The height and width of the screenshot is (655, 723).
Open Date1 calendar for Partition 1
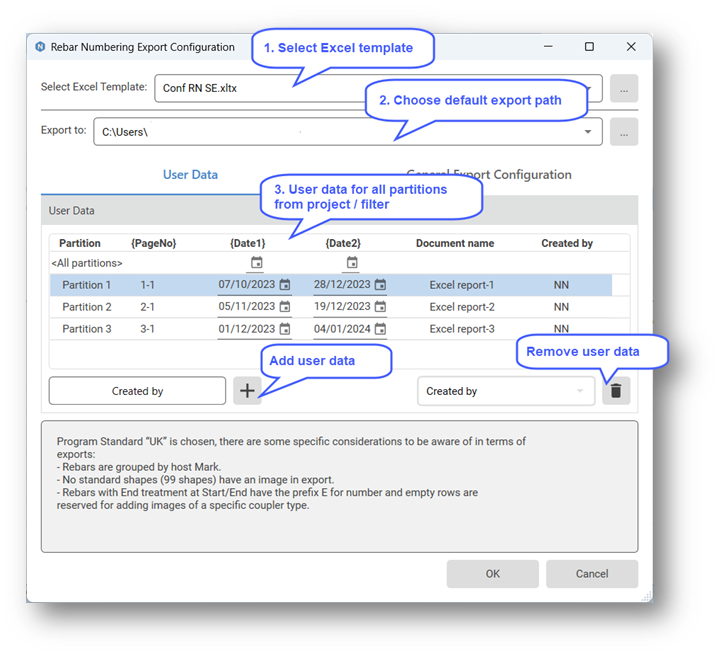pos(285,285)
